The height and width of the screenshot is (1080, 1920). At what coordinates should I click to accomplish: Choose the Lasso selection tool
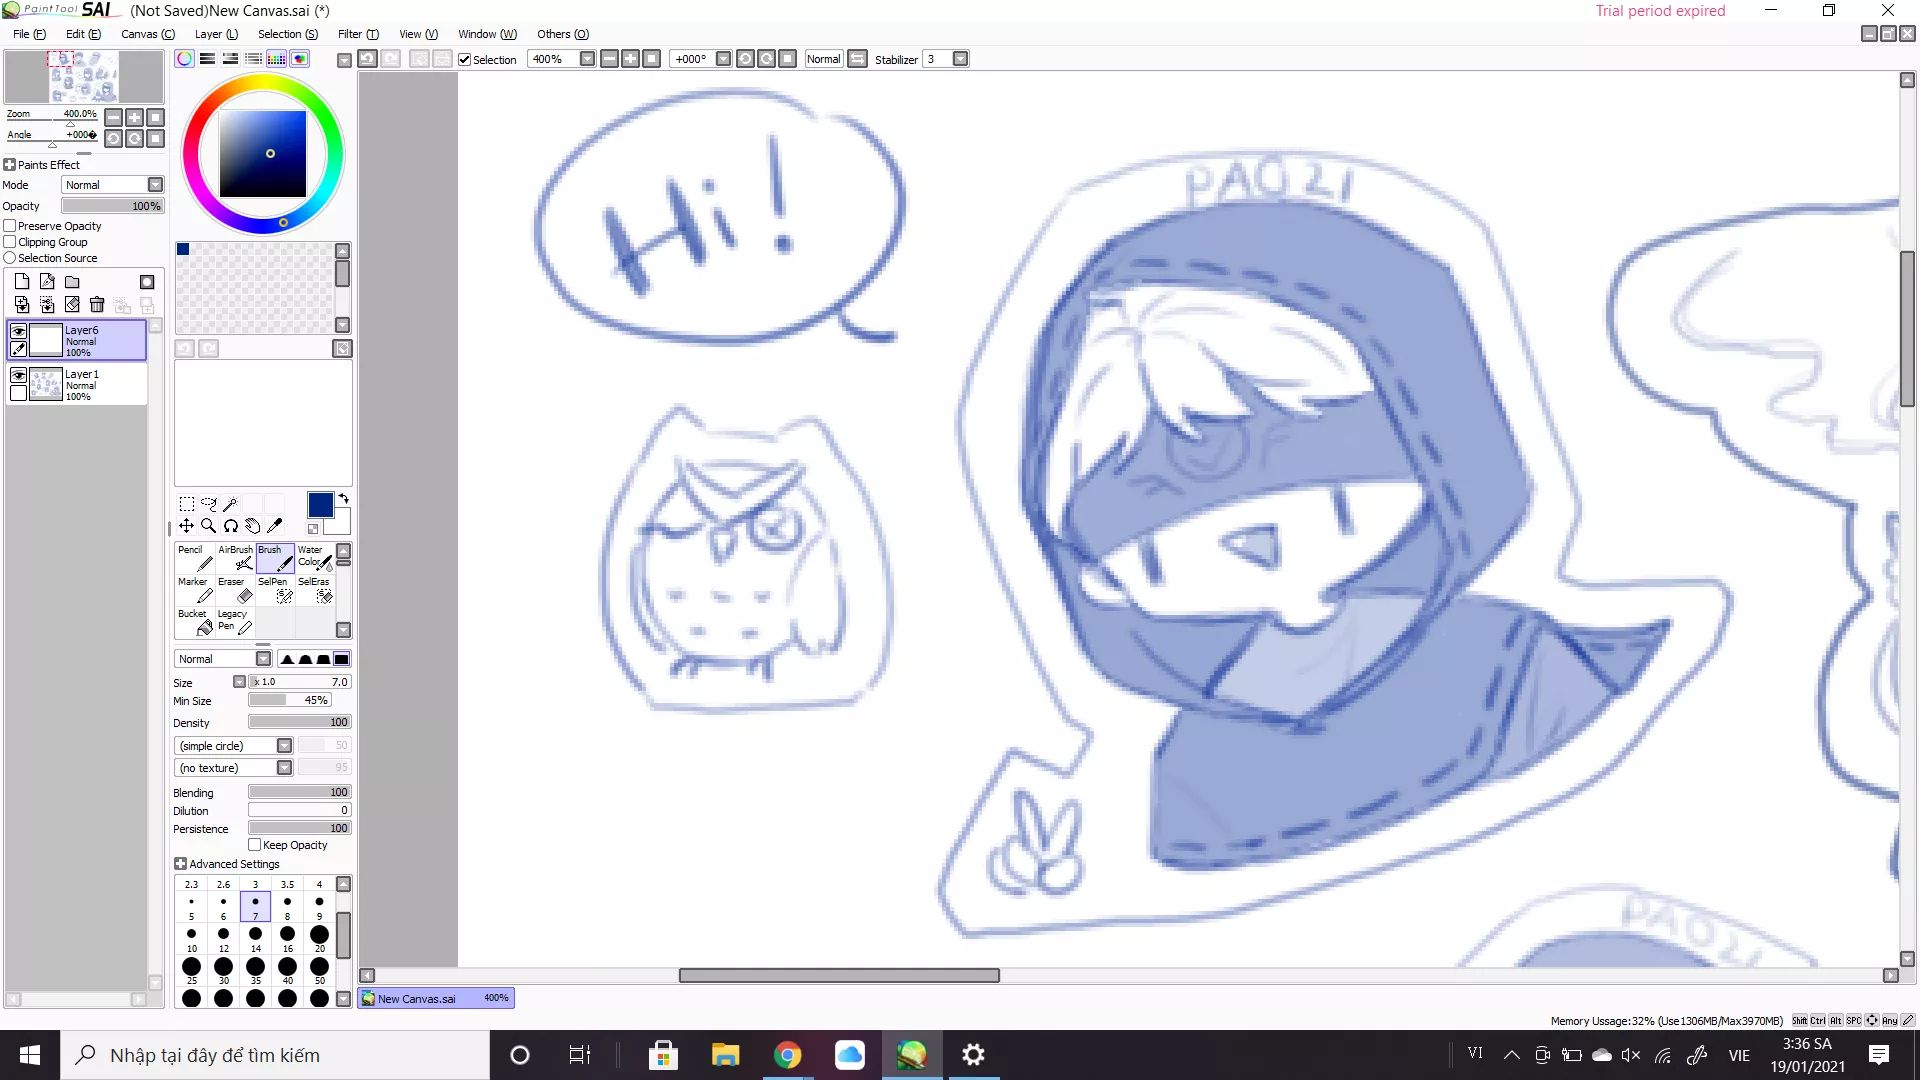pyautogui.click(x=208, y=504)
